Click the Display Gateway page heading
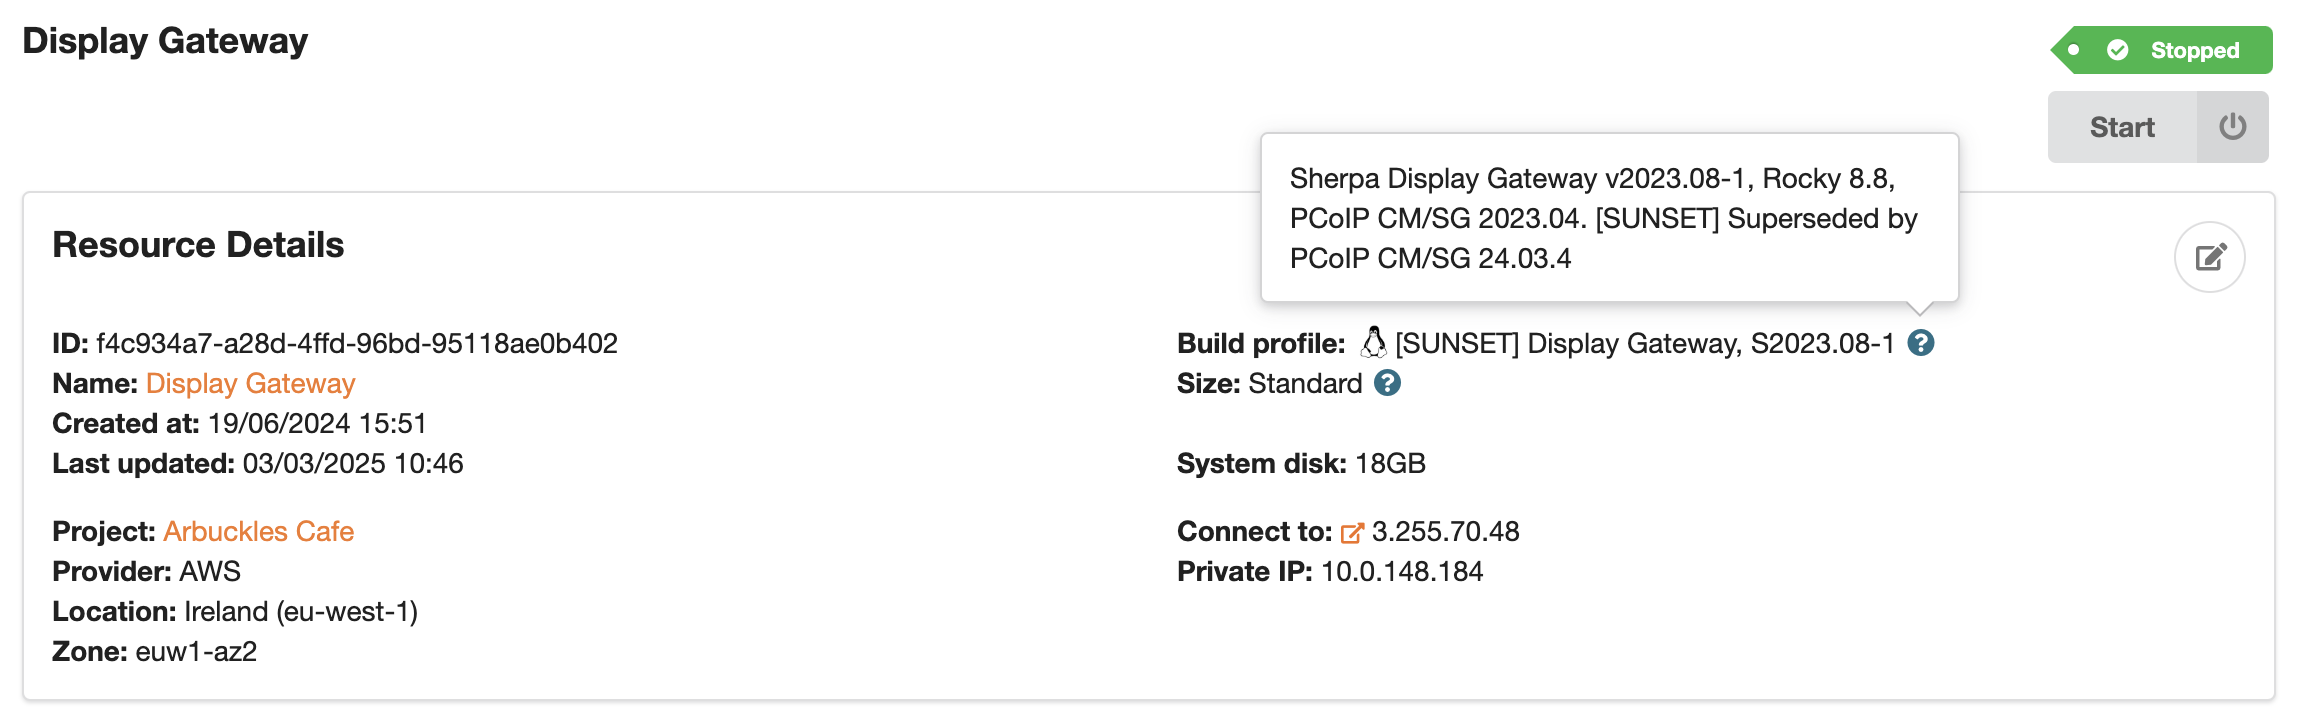The image size is (2300, 716). click(165, 41)
